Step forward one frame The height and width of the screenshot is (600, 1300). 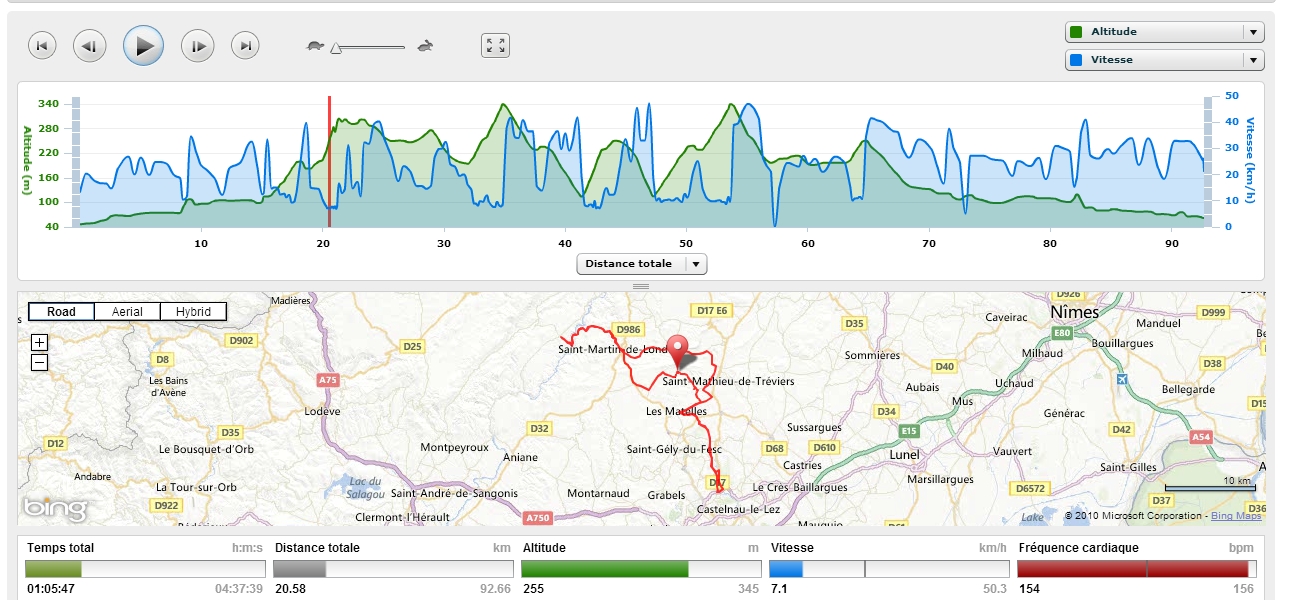point(198,45)
